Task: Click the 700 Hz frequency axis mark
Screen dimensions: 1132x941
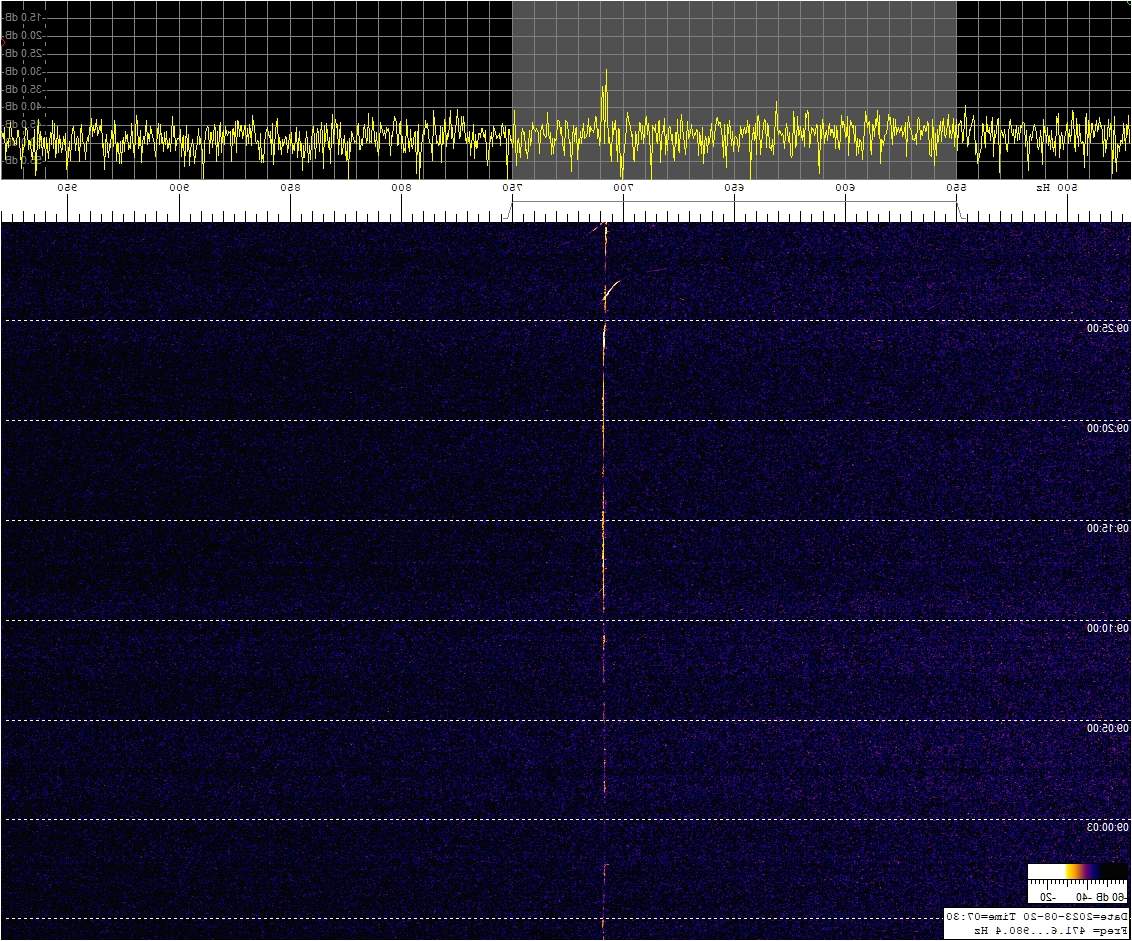Action: pyautogui.click(x=623, y=188)
